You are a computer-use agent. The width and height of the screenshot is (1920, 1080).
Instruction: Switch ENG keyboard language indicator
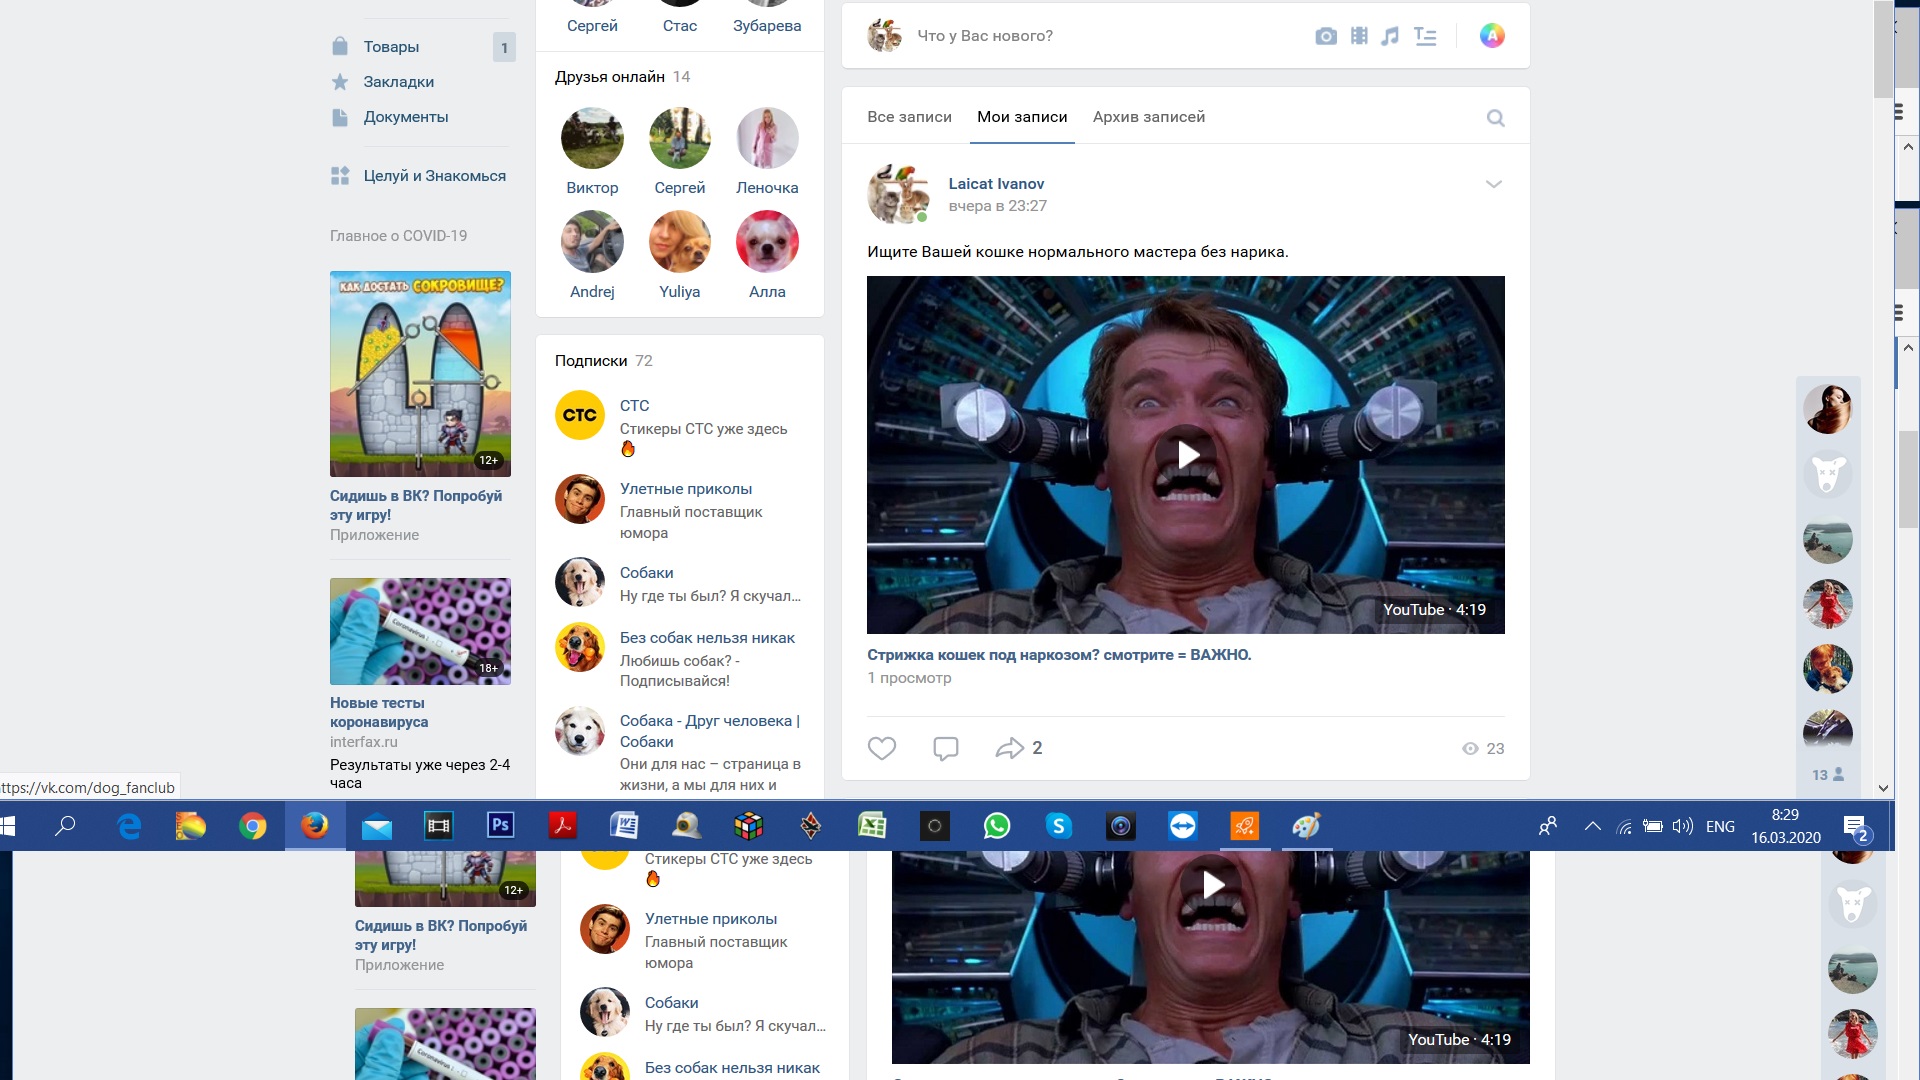point(1720,826)
